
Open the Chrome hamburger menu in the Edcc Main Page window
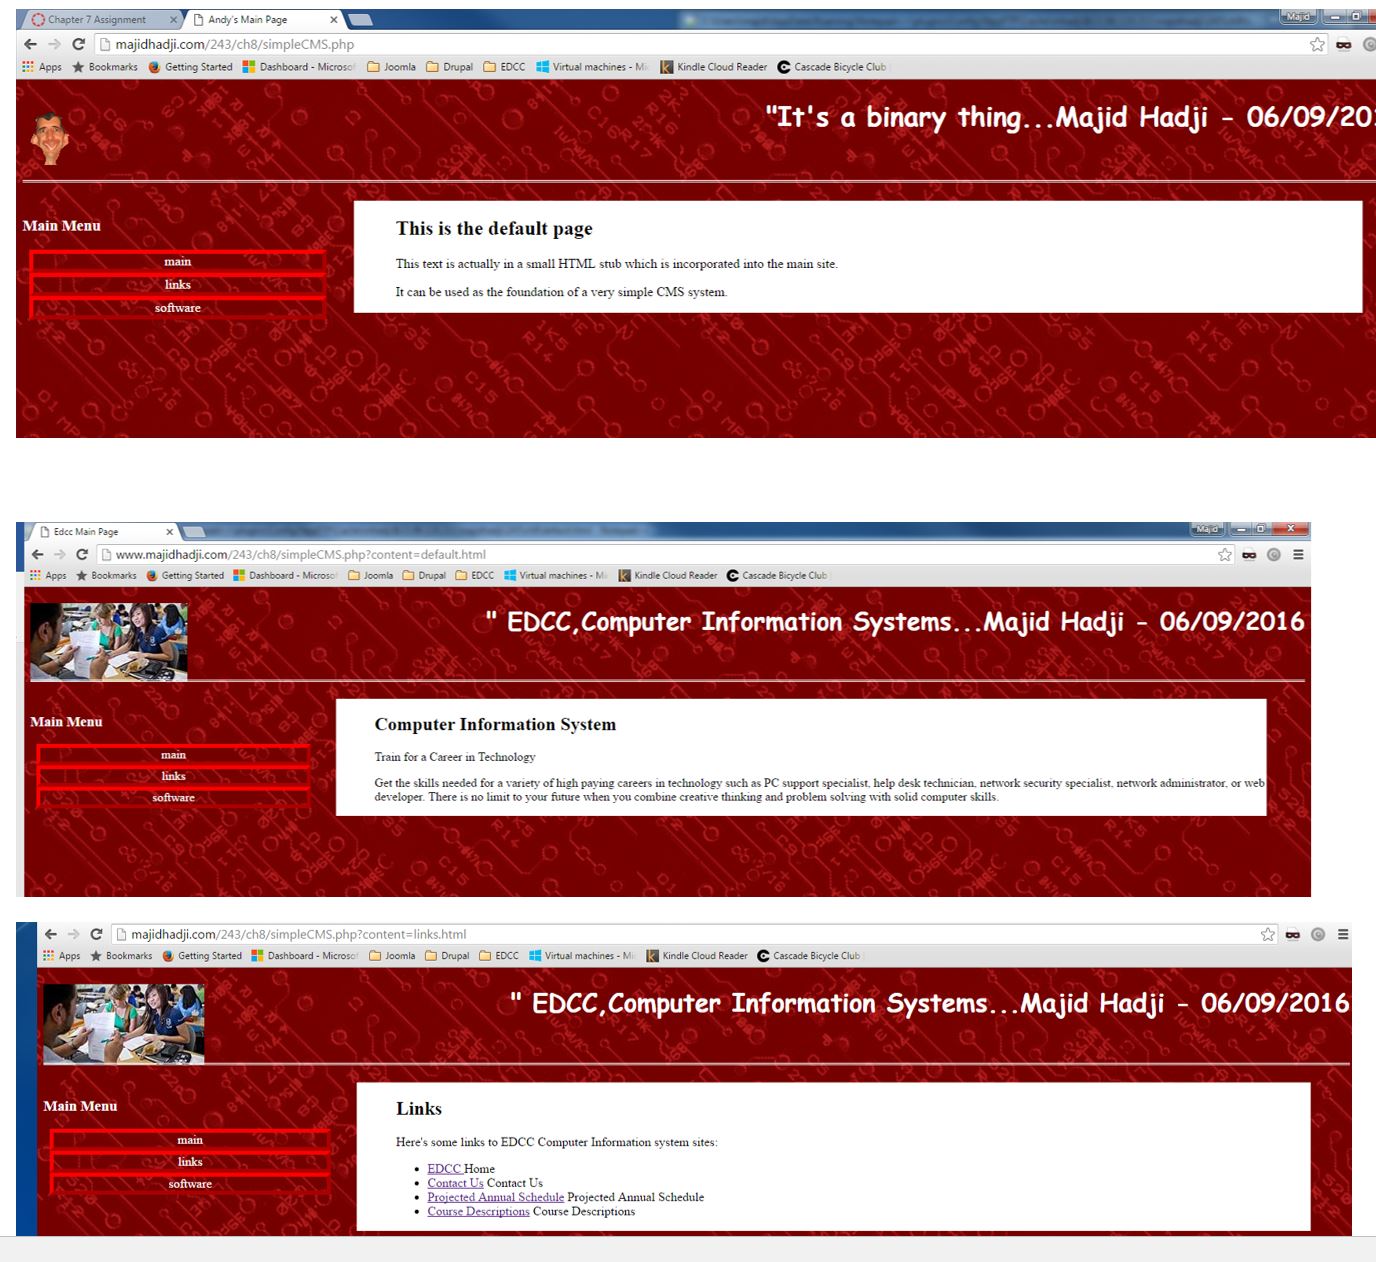(x=1298, y=554)
